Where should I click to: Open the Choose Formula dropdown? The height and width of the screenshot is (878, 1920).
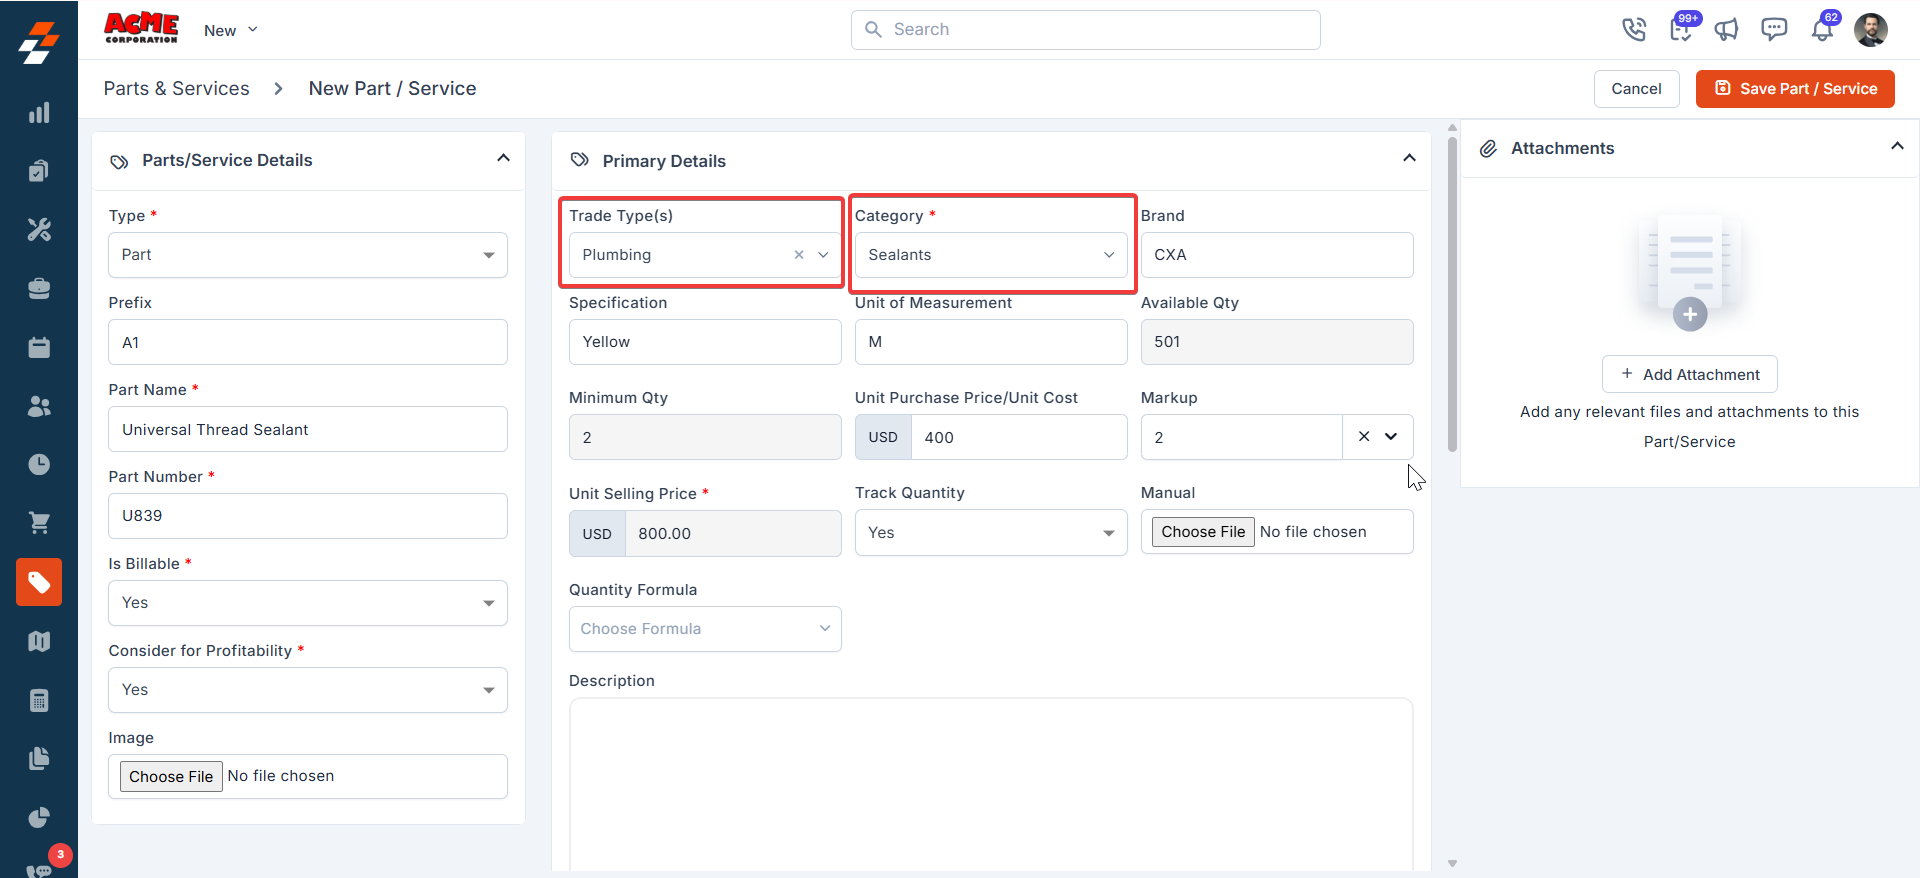pyautogui.click(x=705, y=629)
